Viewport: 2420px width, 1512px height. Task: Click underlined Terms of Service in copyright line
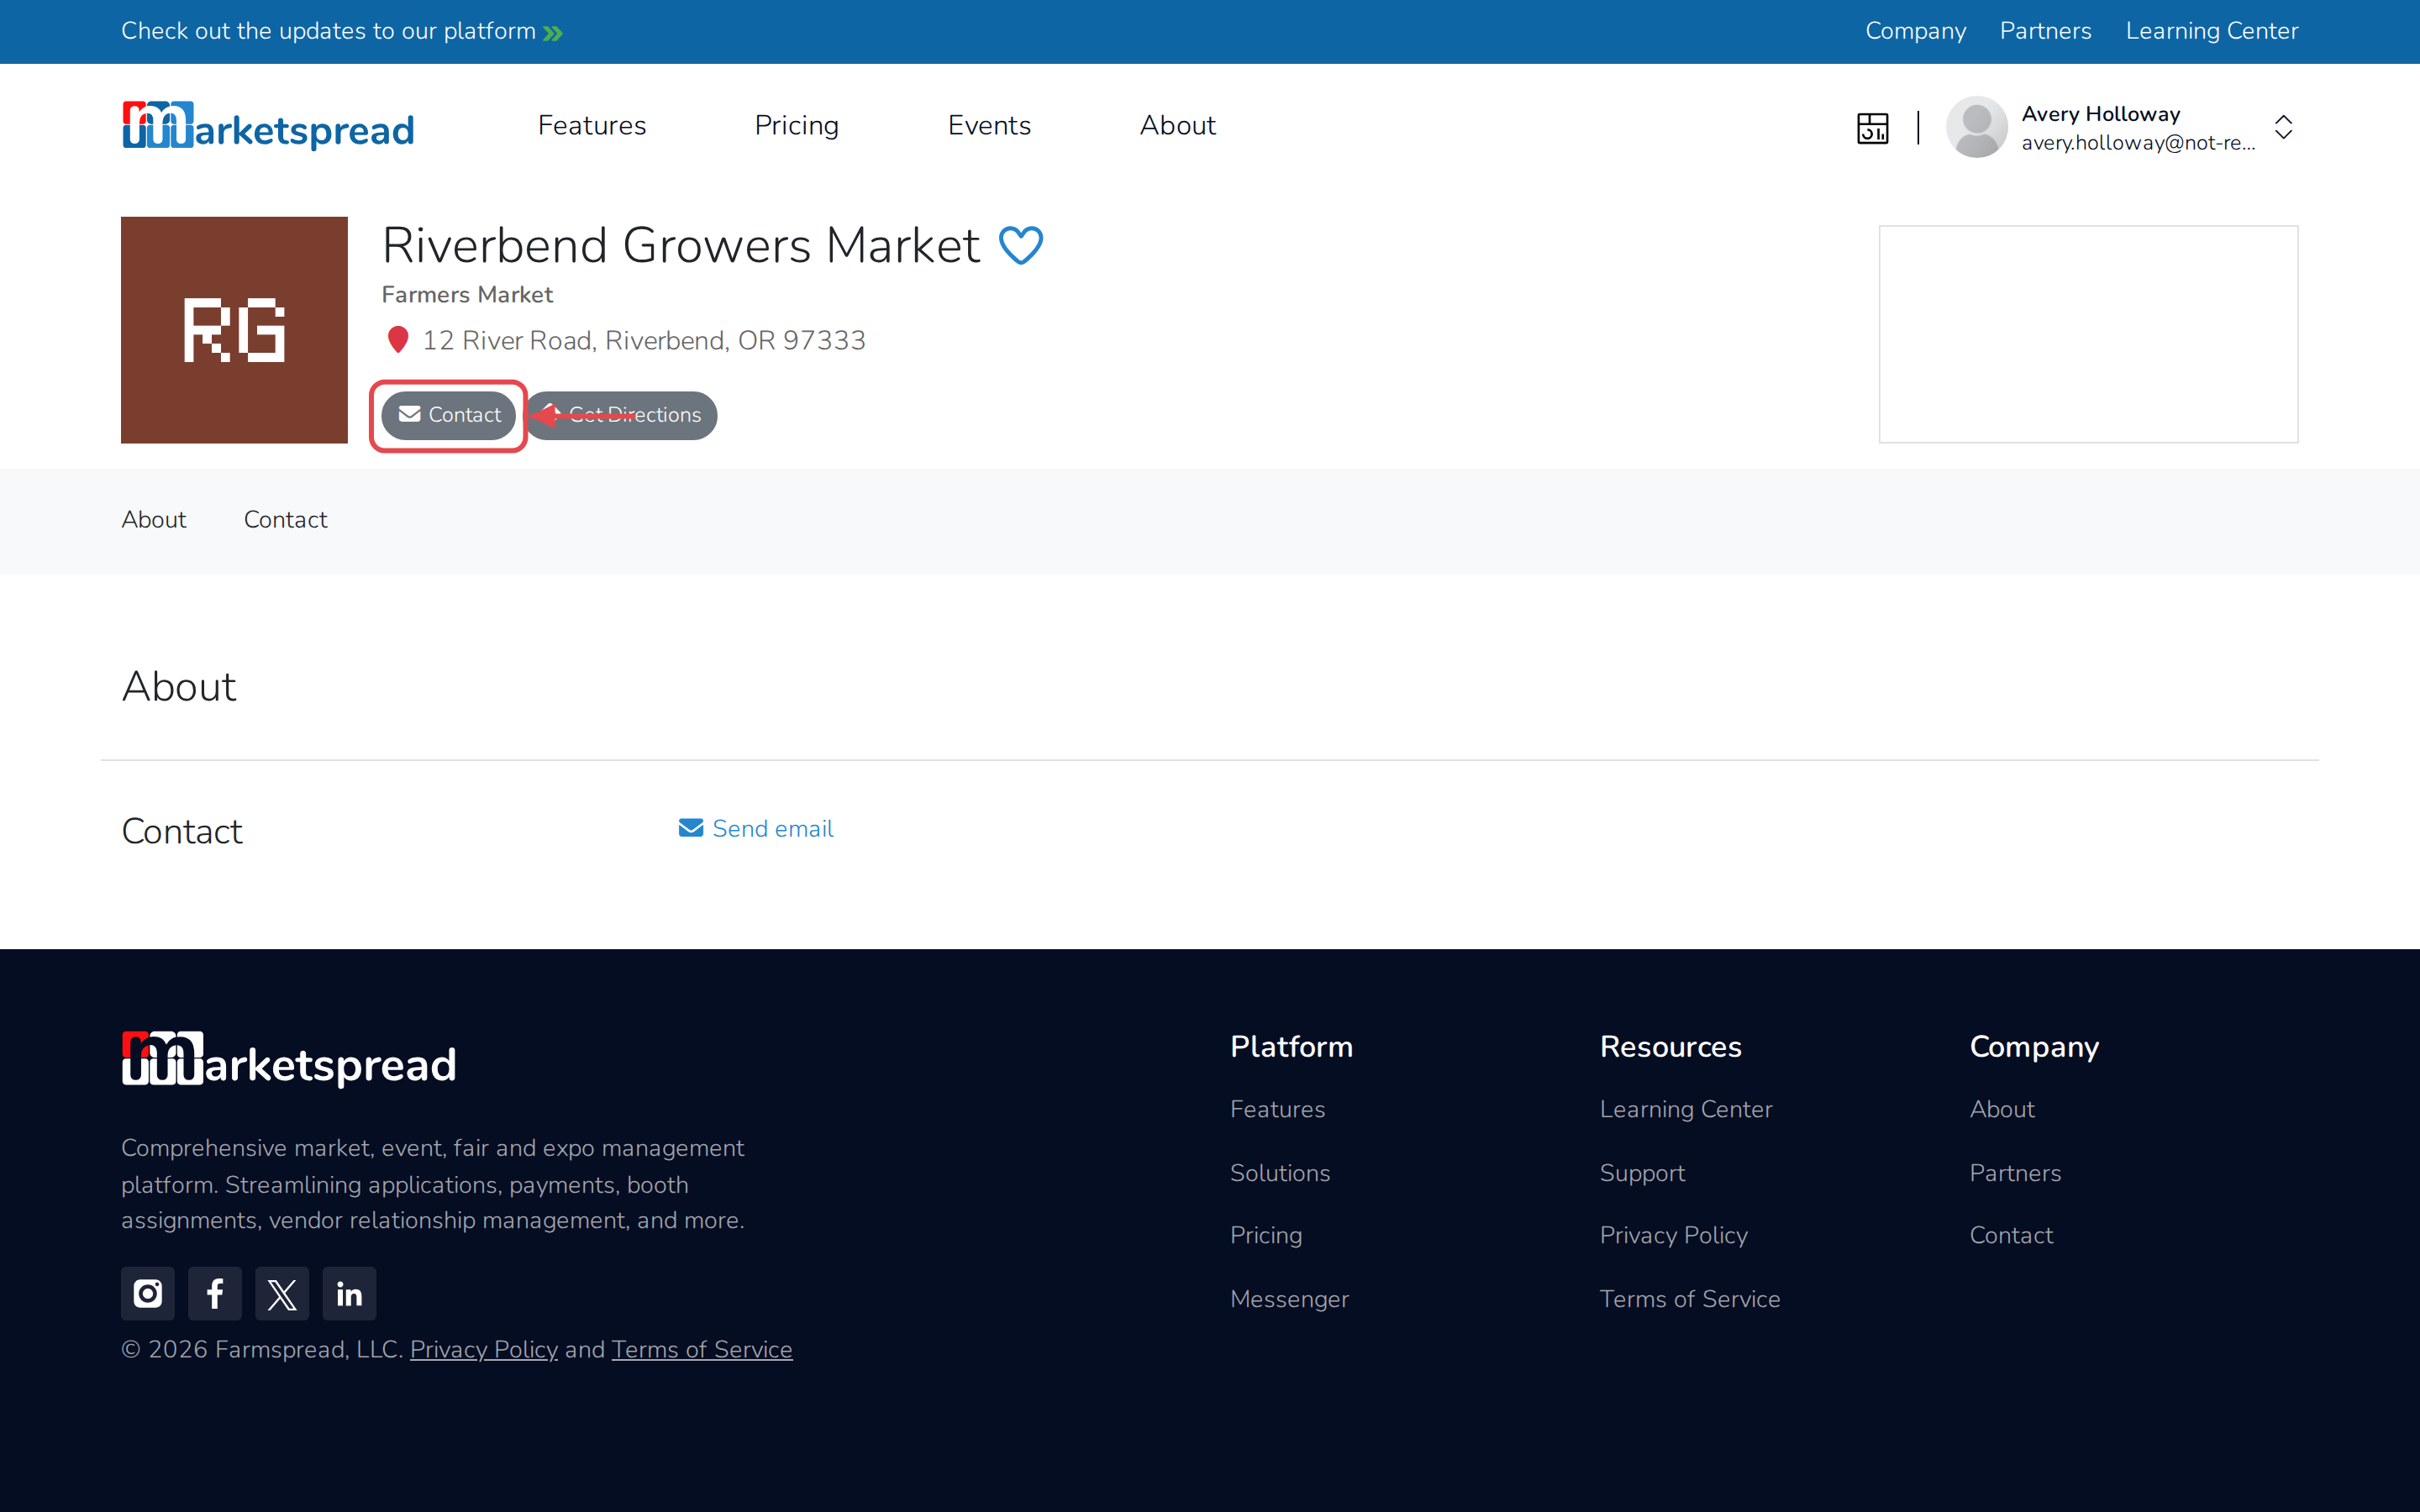[x=702, y=1349]
